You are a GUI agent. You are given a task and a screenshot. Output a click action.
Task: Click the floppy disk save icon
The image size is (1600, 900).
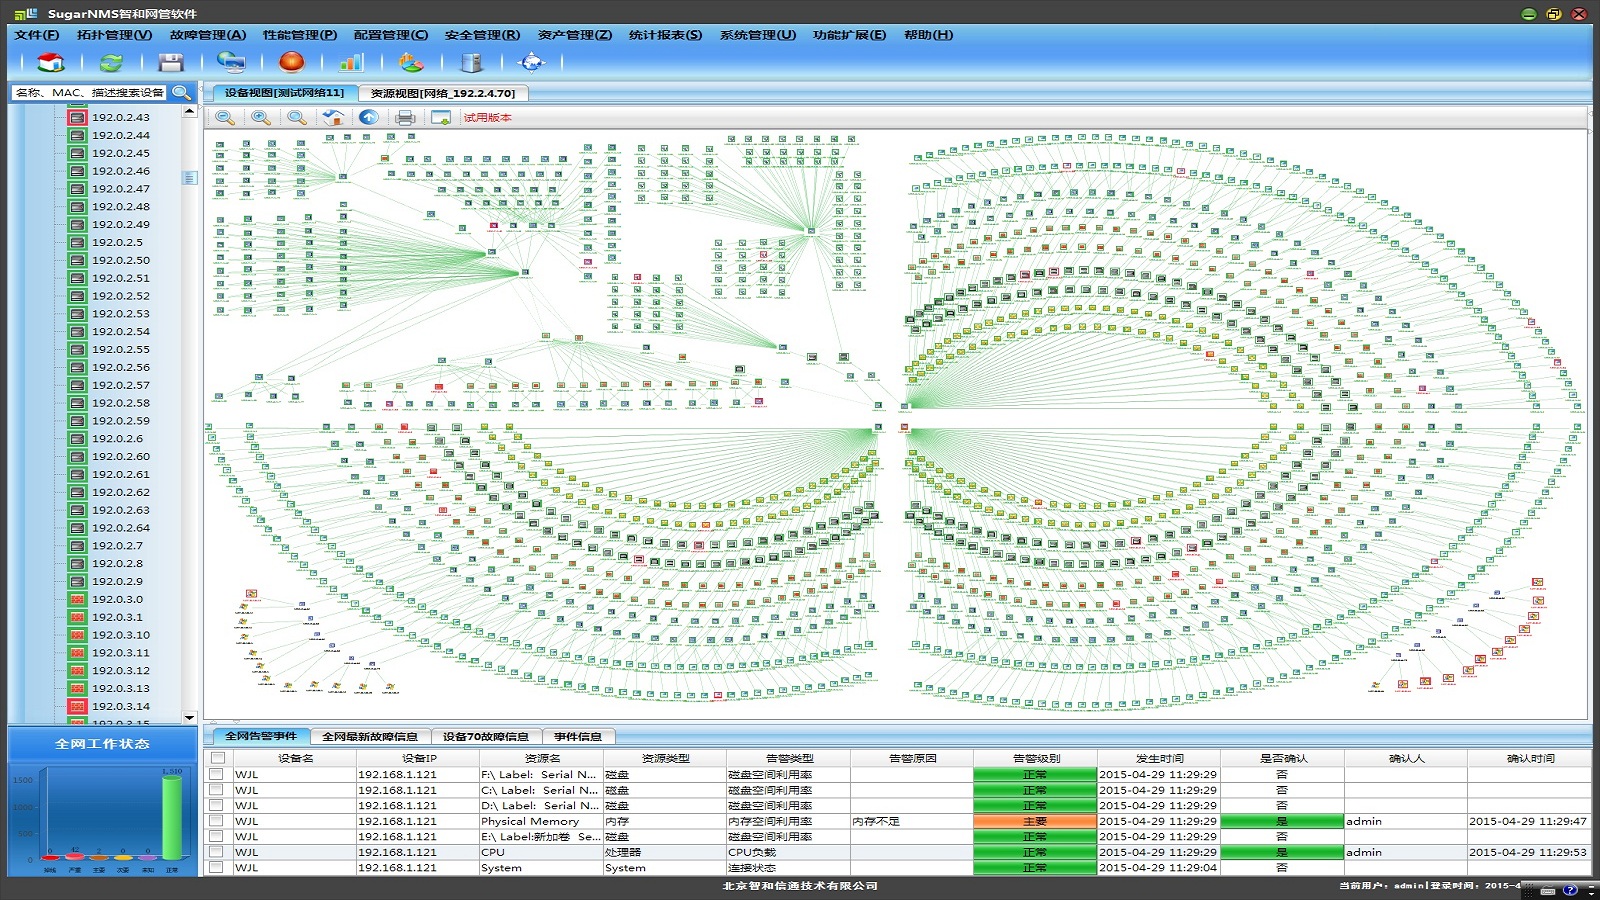coord(171,62)
